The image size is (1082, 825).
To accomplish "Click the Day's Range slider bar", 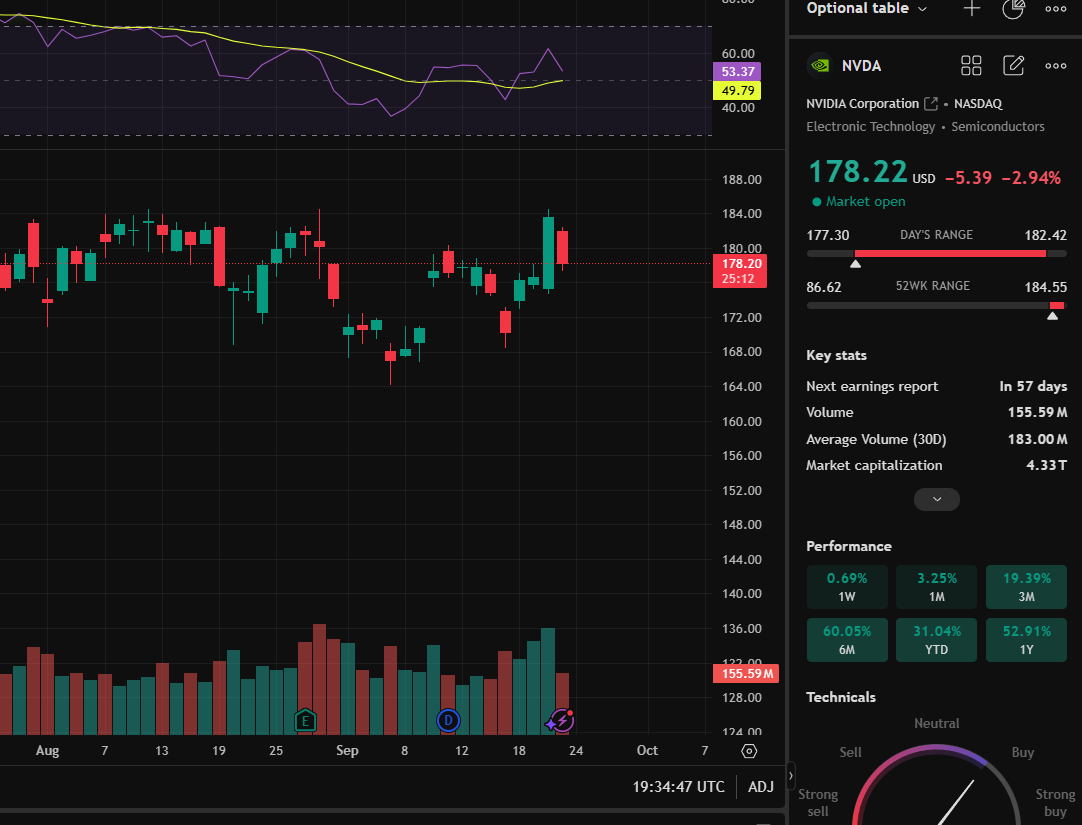I will click(x=936, y=254).
